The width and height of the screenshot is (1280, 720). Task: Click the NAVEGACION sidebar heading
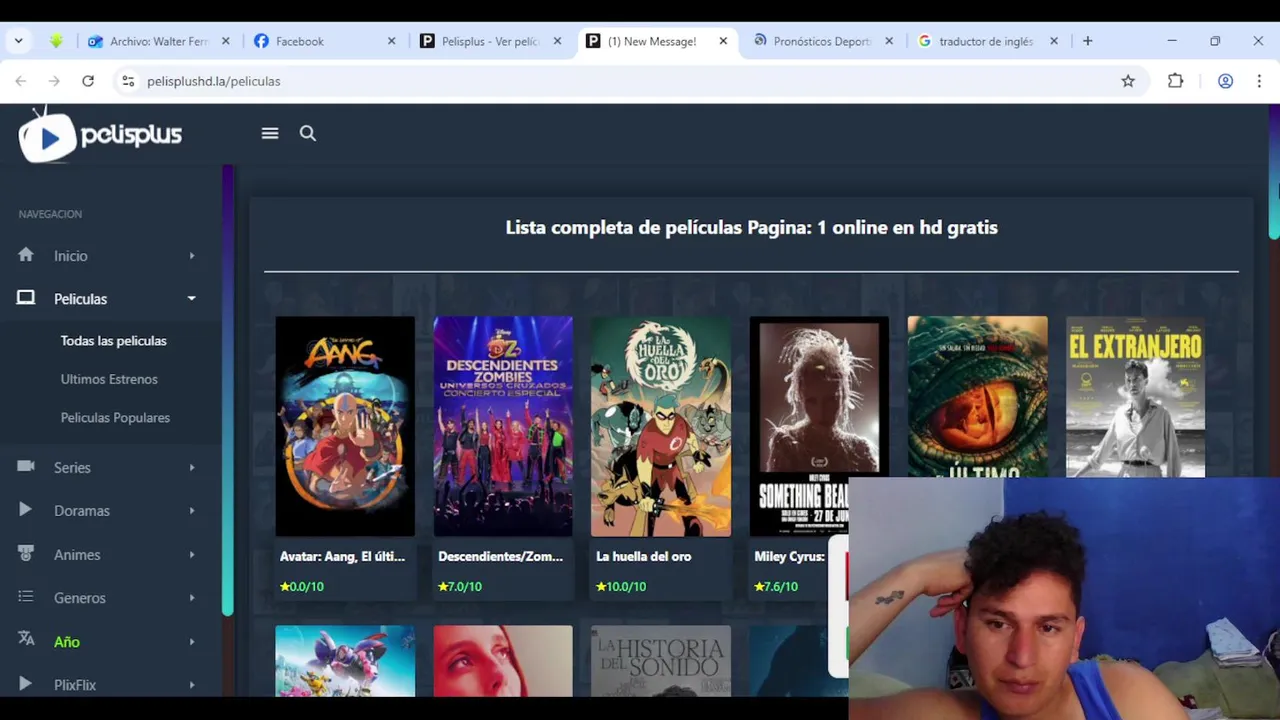pyautogui.click(x=50, y=214)
